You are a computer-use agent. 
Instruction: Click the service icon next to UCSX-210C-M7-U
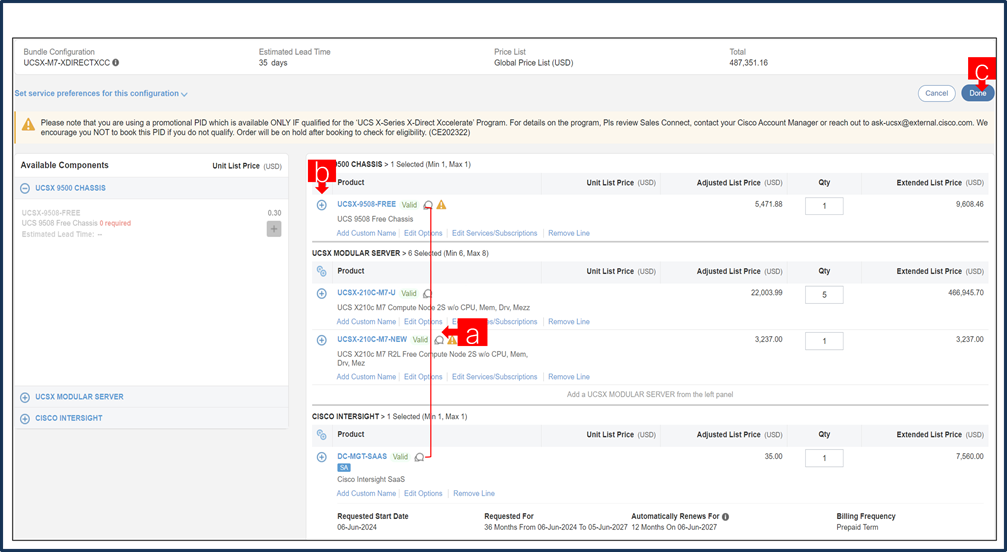(x=428, y=293)
